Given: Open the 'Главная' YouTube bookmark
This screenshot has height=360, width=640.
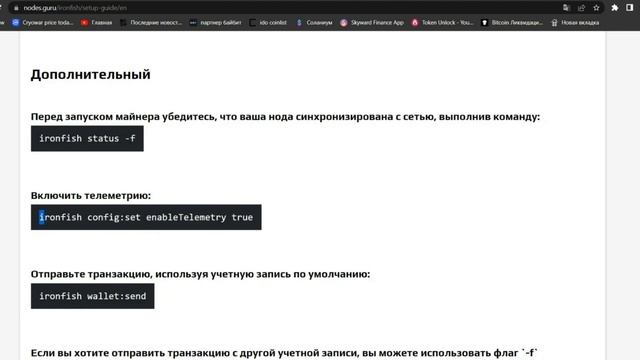Looking at the screenshot, I should point(97,22).
